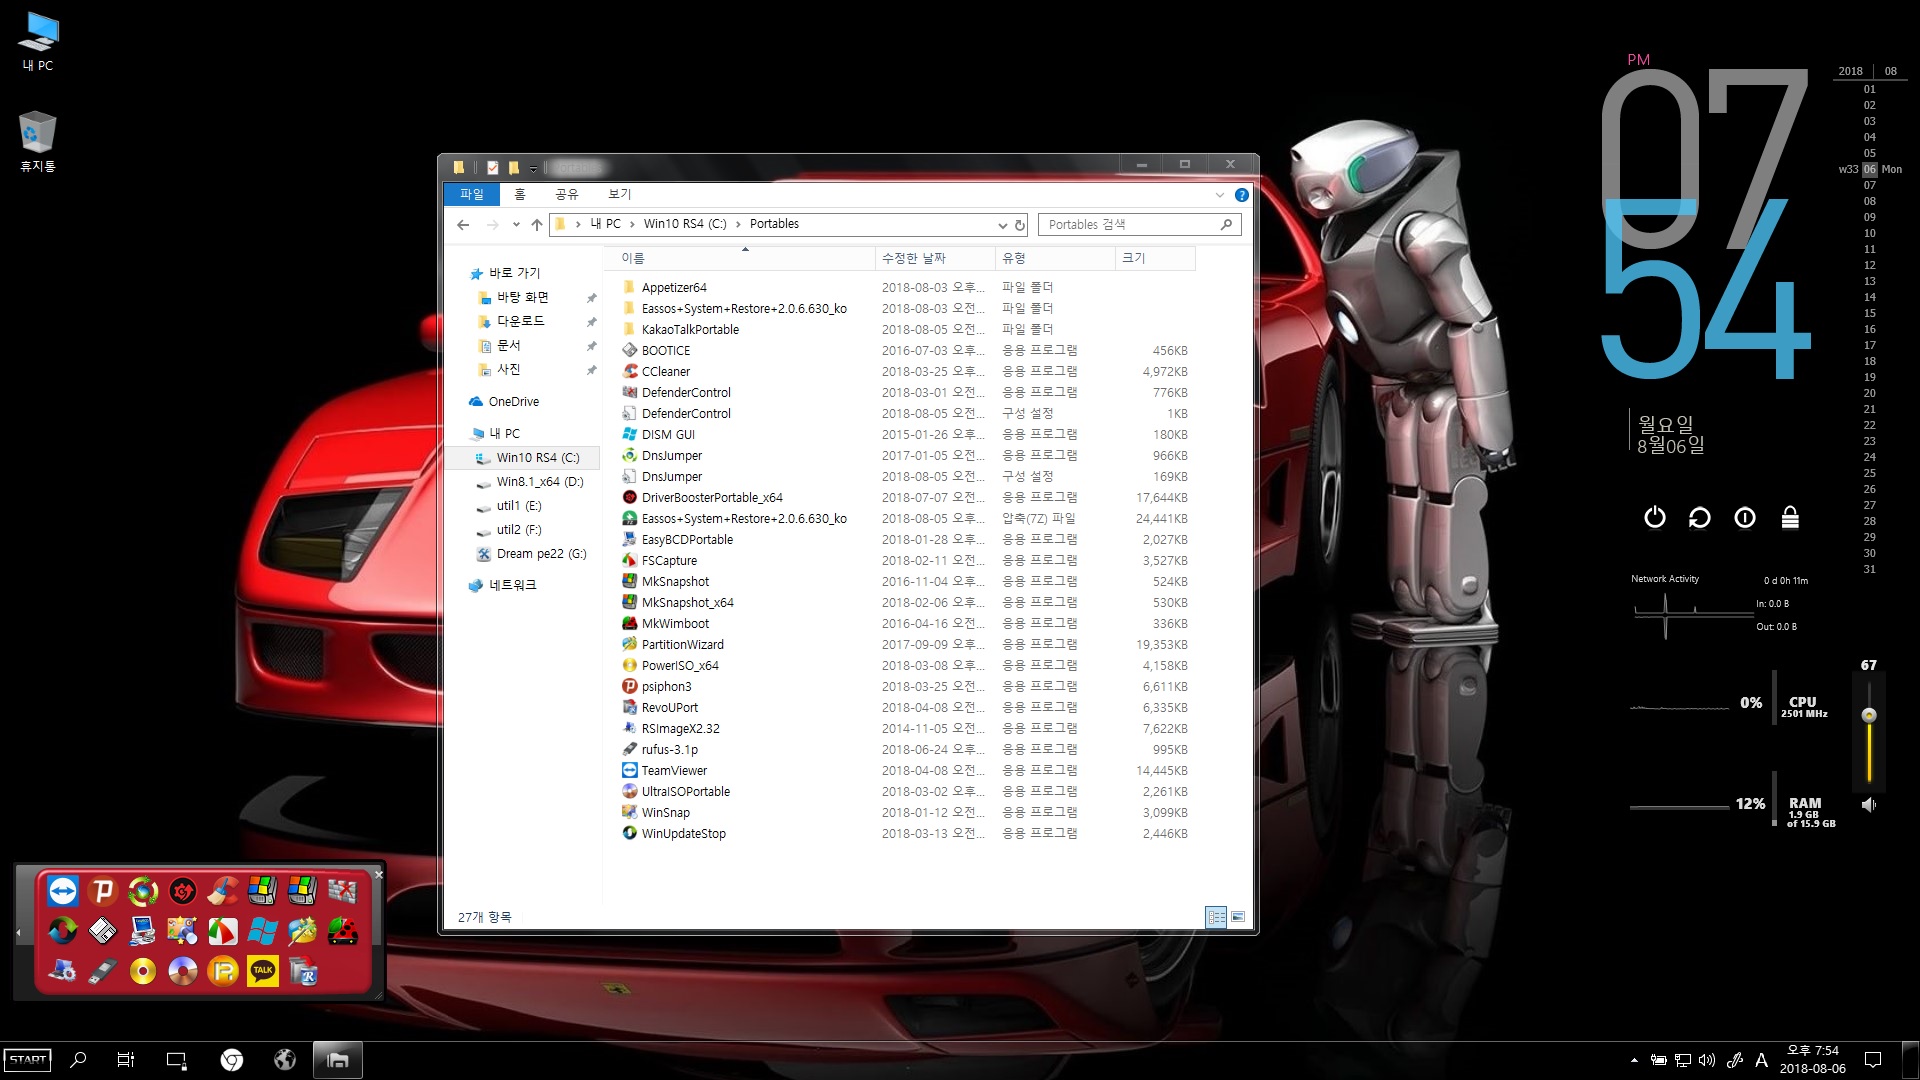Open BOOTICE floppy-disk icon in launcher dock
The width and height of the screenshot is (1920, 1080).
[103, 931]
